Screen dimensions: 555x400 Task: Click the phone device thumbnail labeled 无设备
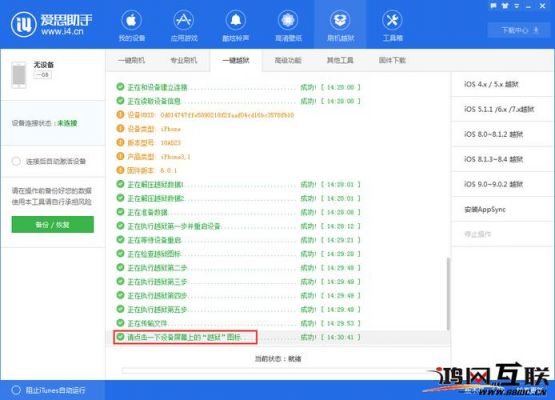(x=19, y=74)
